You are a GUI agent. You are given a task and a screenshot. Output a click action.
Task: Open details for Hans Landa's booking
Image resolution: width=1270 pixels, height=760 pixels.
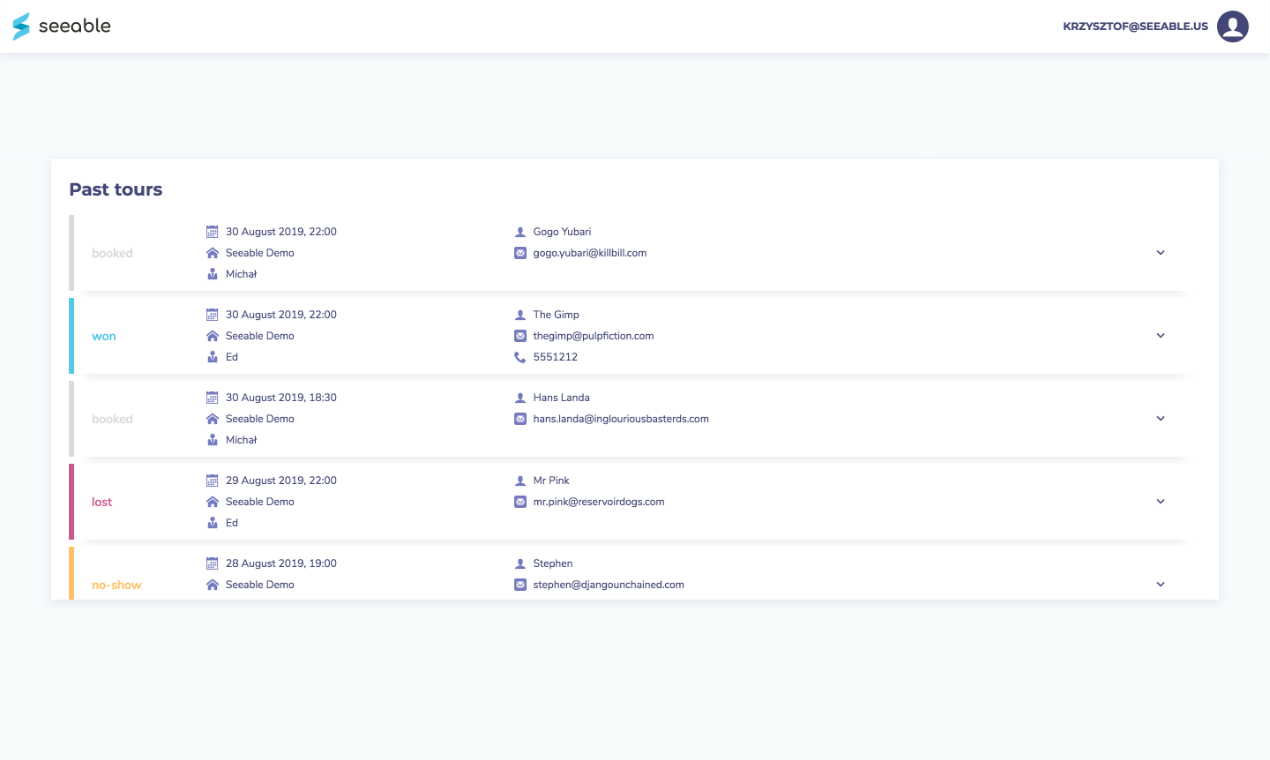pos(1160,418)
